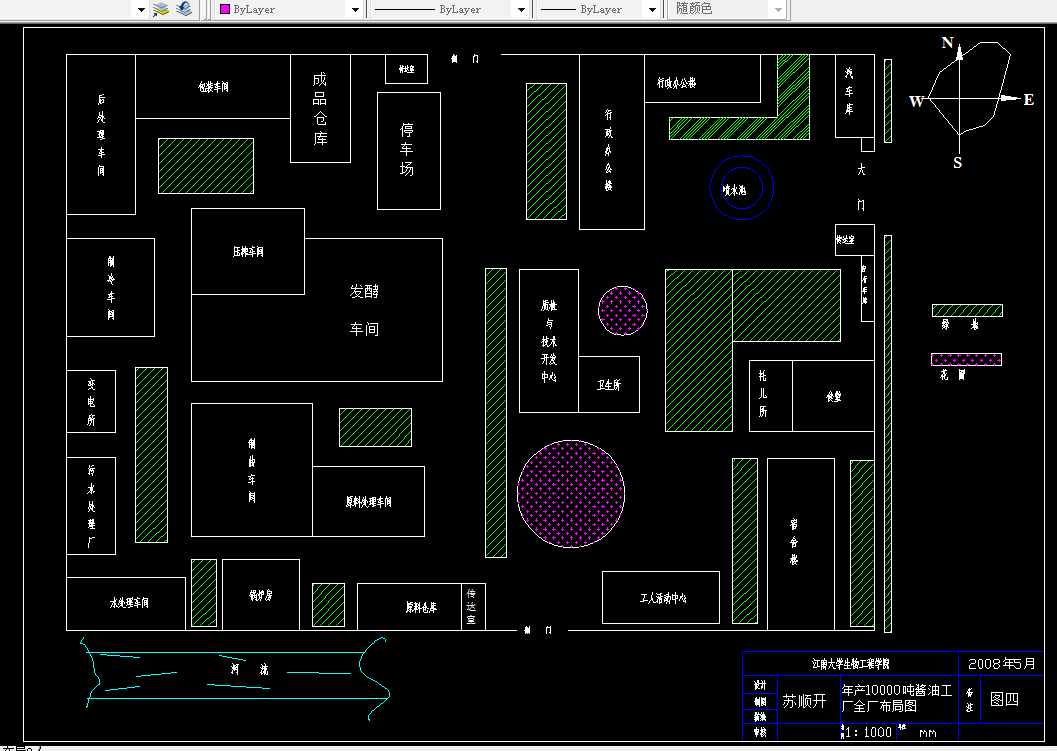Viewport: 1057px width, 751px height.
Task: Click the Layer Previous icon
Action: (183, 9)
